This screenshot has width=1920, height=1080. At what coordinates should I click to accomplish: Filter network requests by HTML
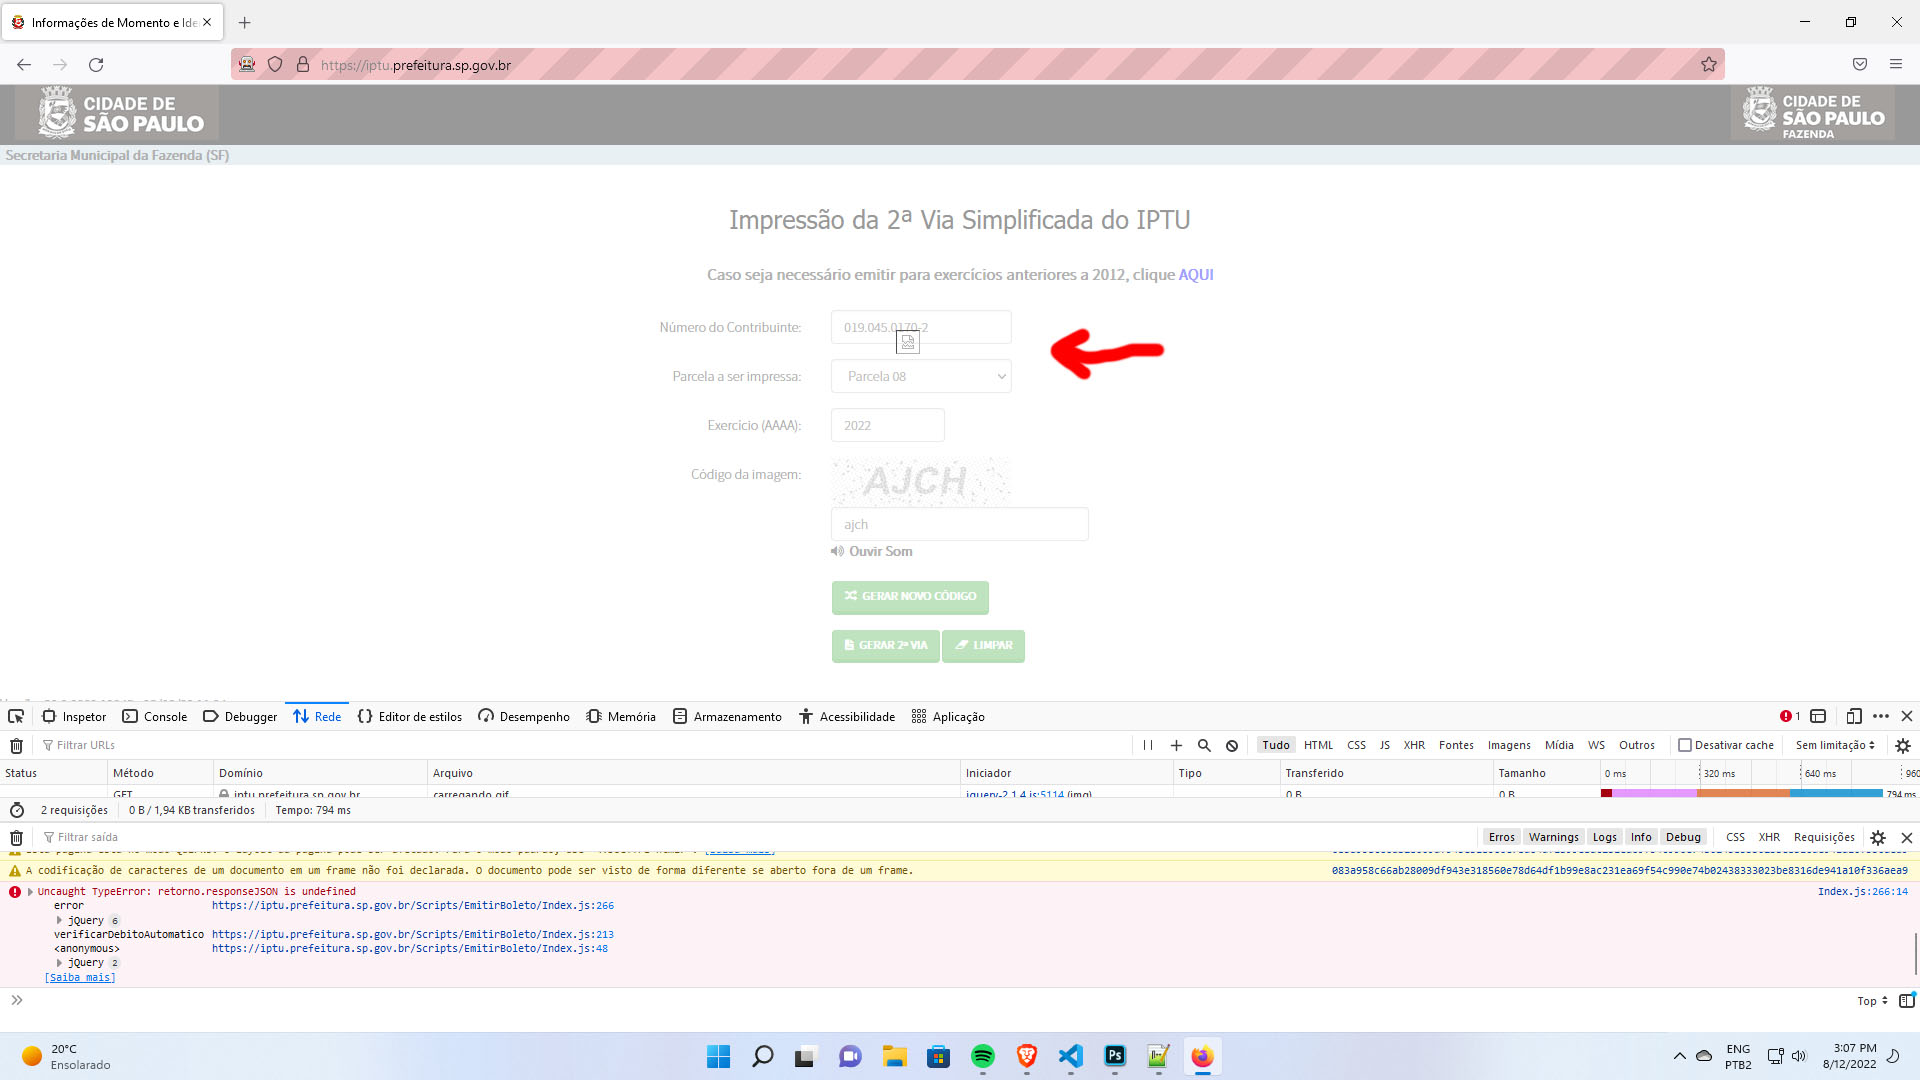click(1318, 745)
